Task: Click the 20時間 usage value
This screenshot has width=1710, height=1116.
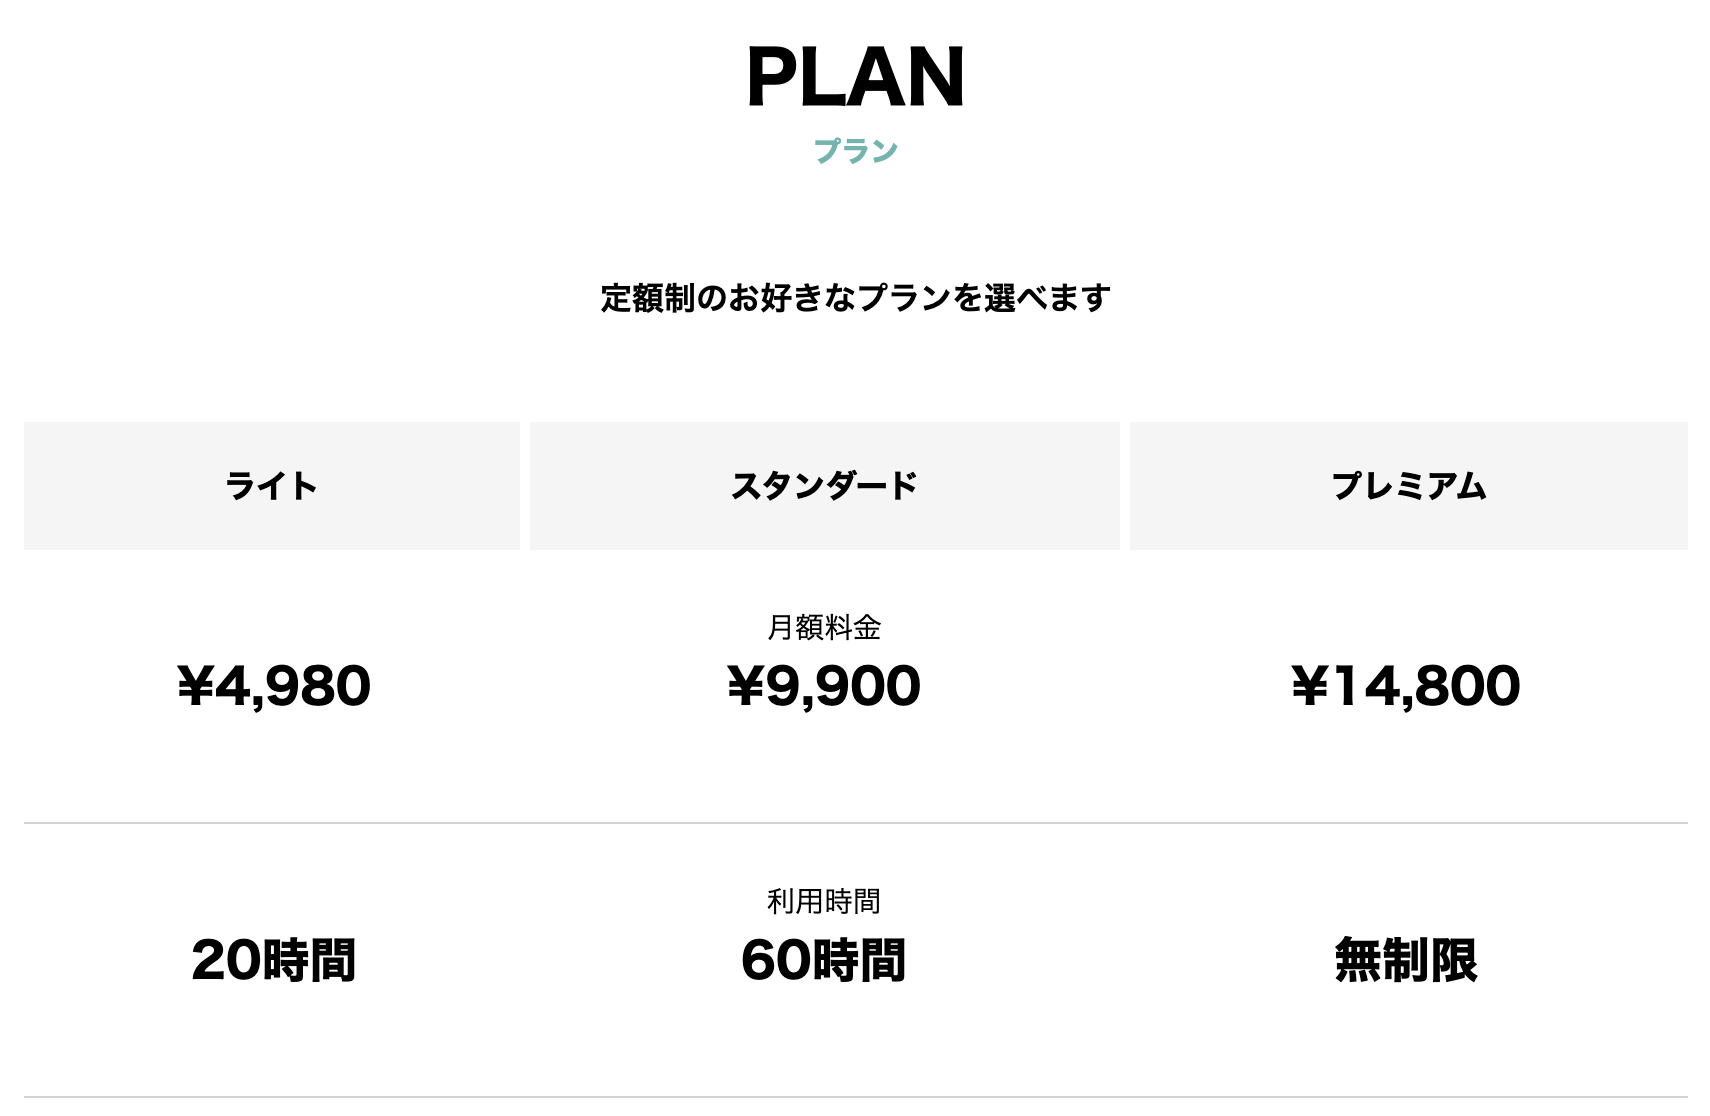Action: click(274, 960)
